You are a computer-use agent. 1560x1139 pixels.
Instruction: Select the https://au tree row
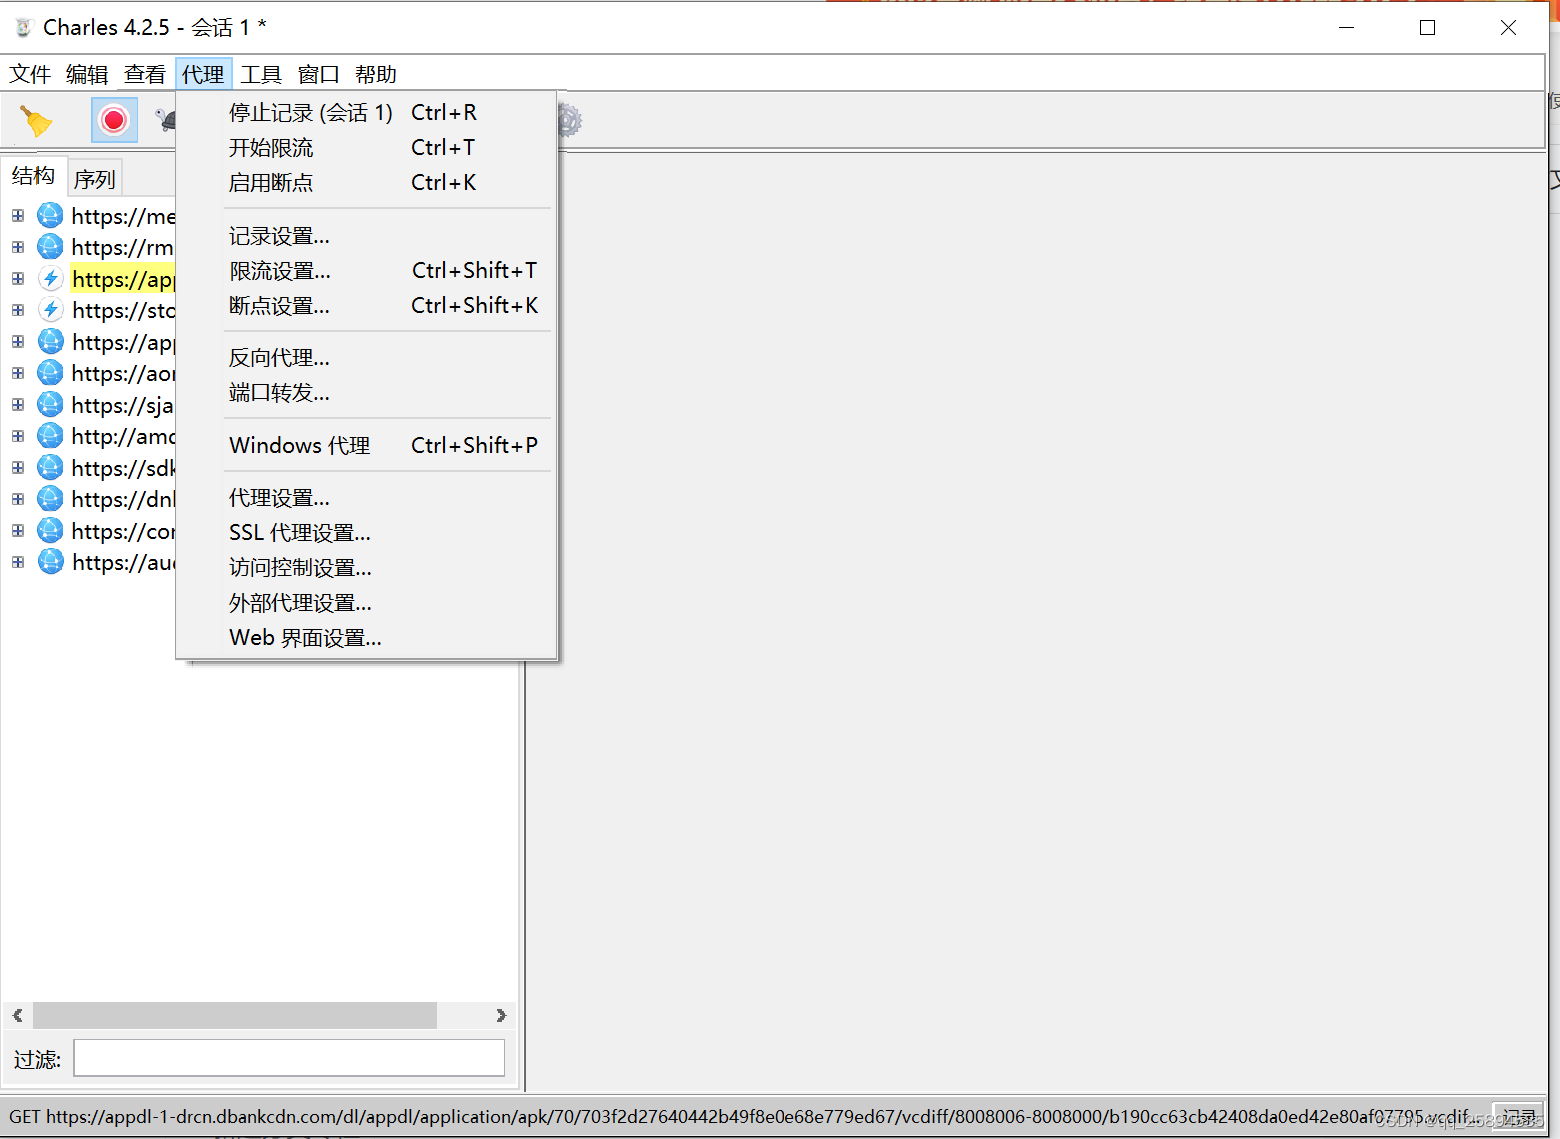tap(124, 562)
